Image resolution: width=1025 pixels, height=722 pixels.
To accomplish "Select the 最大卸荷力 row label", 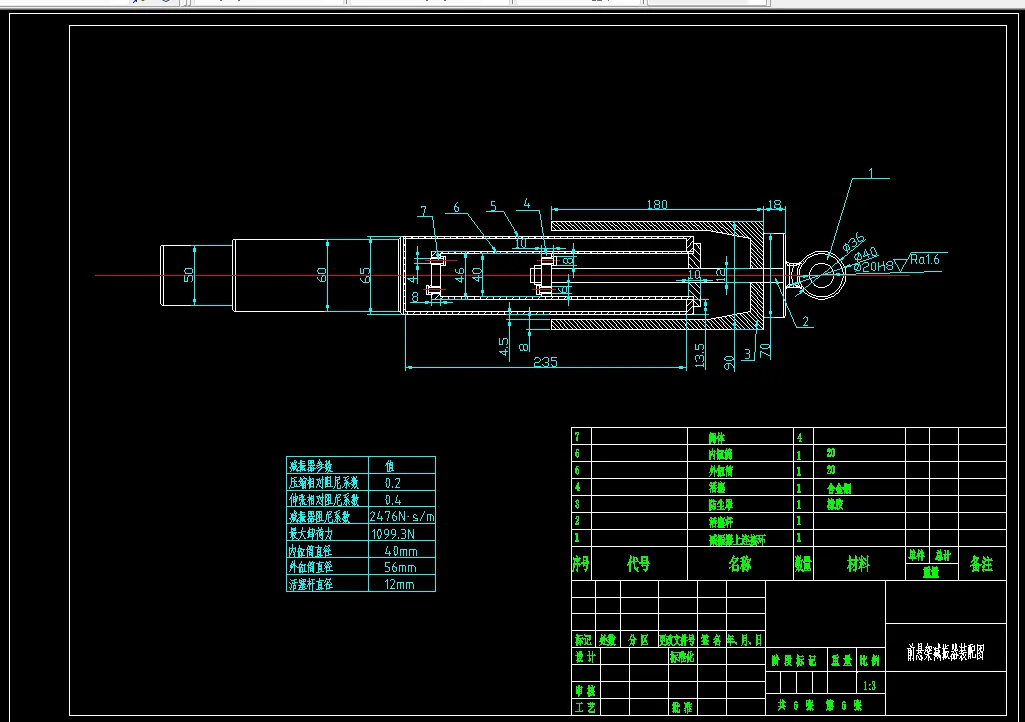I will pyautogui.click(x=311, y=534).
